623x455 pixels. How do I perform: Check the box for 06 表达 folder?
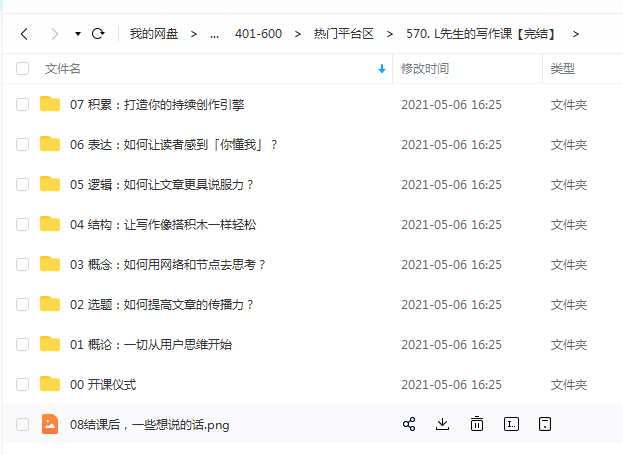(22, 144)
